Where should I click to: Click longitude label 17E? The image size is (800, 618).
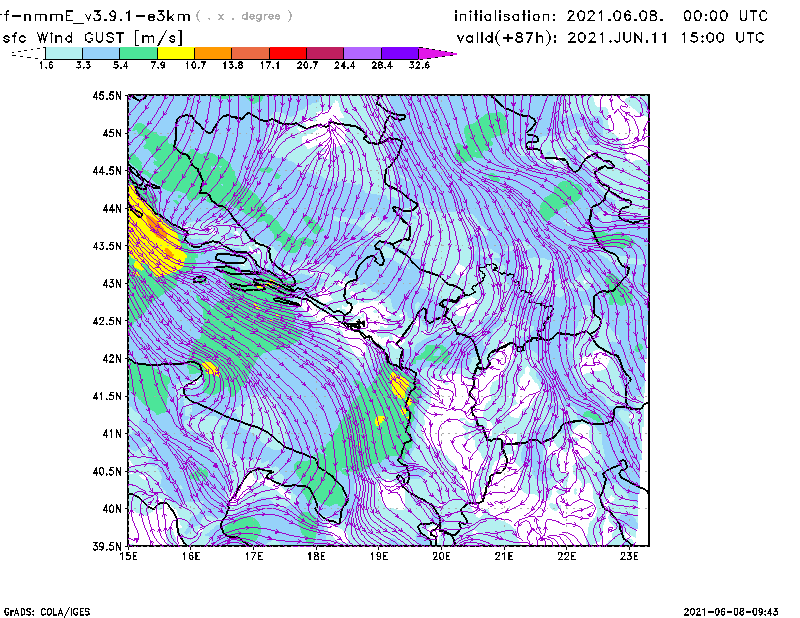[254, 556]
